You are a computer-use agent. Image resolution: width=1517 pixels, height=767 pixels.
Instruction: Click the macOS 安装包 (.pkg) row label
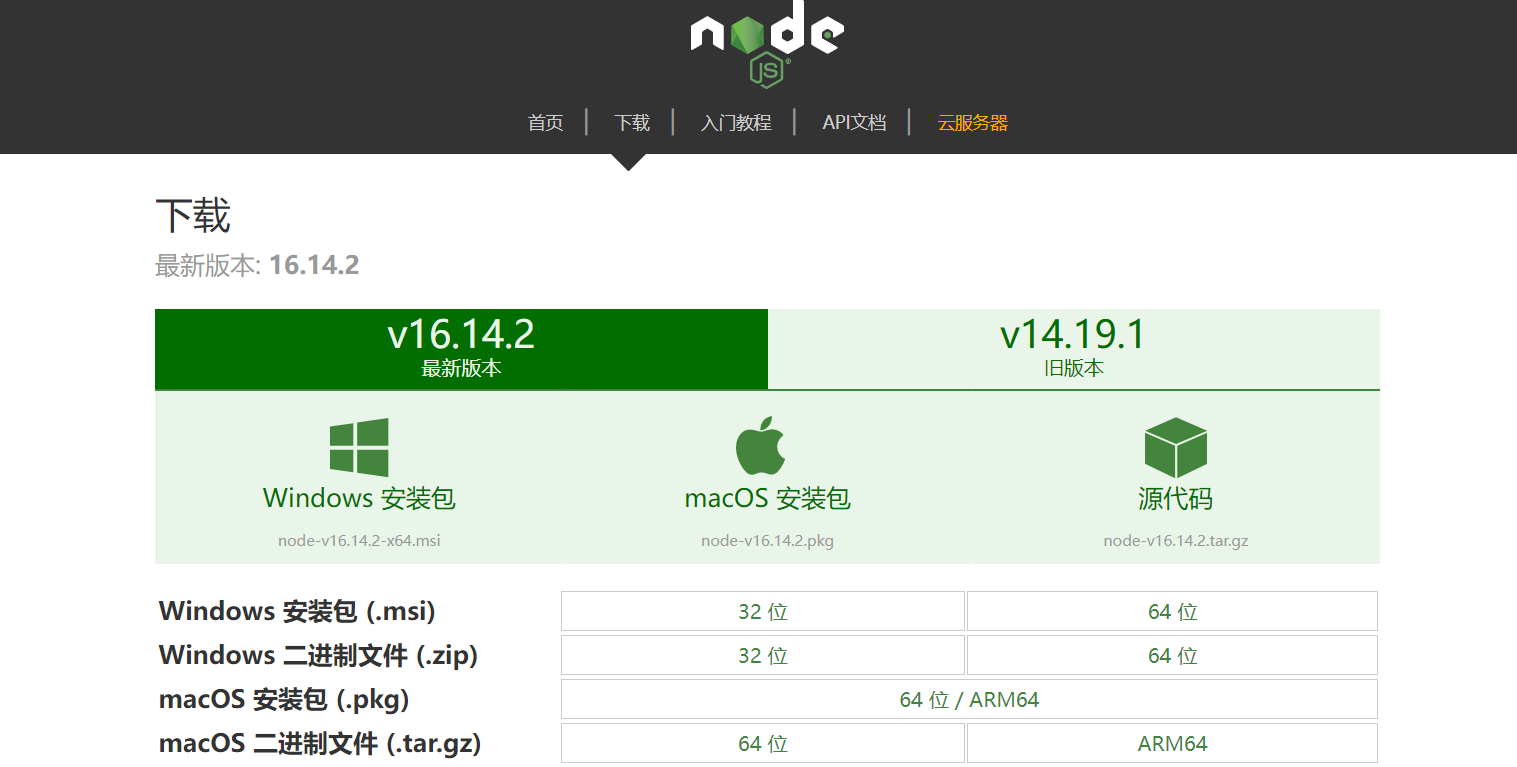click(x=284, y=699)
